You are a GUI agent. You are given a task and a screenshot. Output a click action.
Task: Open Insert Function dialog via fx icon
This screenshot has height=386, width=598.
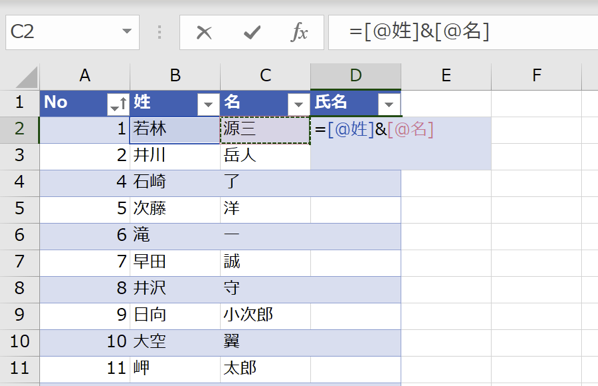(299, 32)
